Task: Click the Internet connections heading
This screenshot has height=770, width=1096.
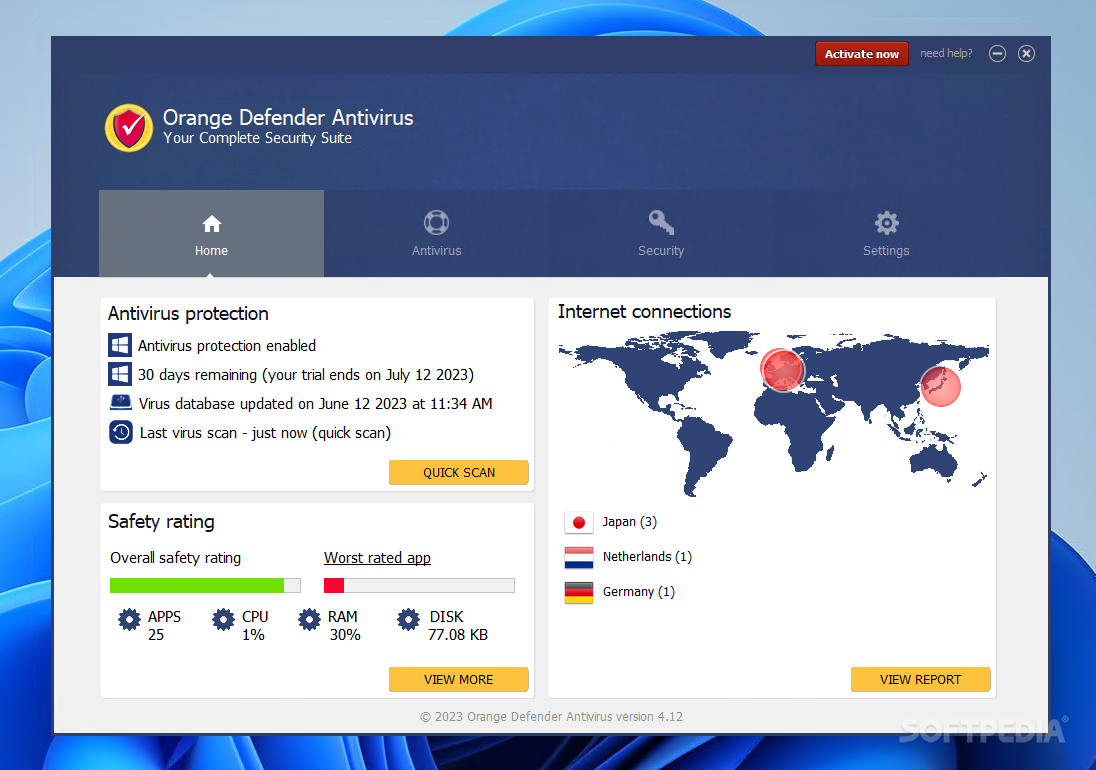Action: 644,312
